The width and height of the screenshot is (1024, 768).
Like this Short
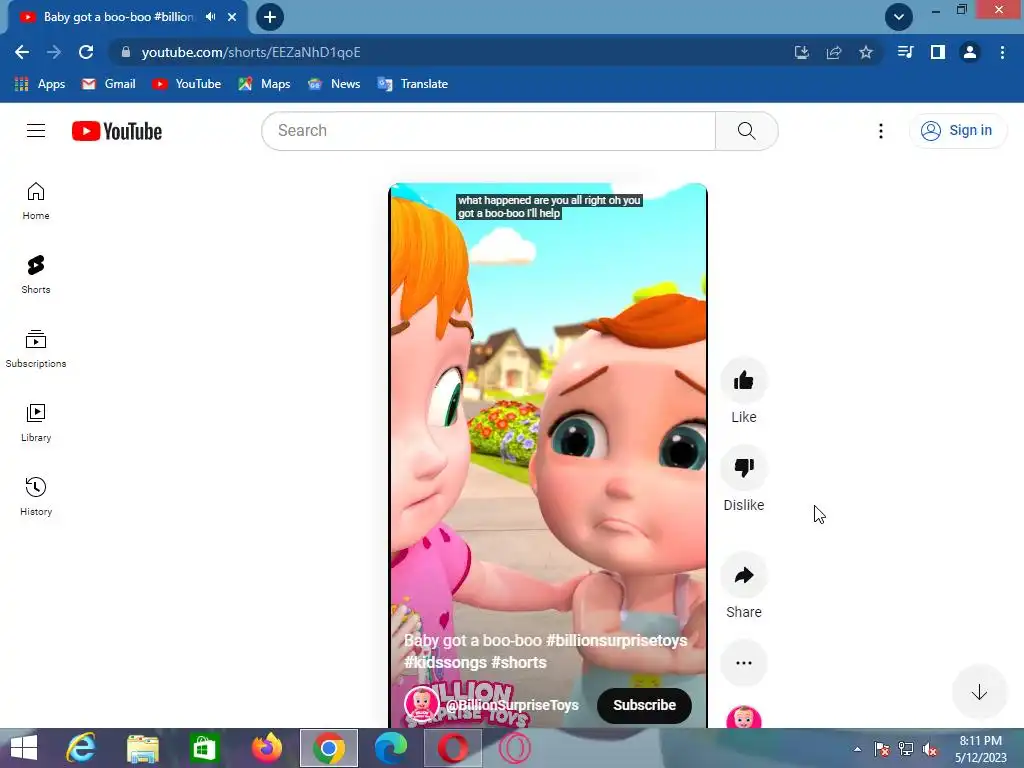click(x=744, y=381)
